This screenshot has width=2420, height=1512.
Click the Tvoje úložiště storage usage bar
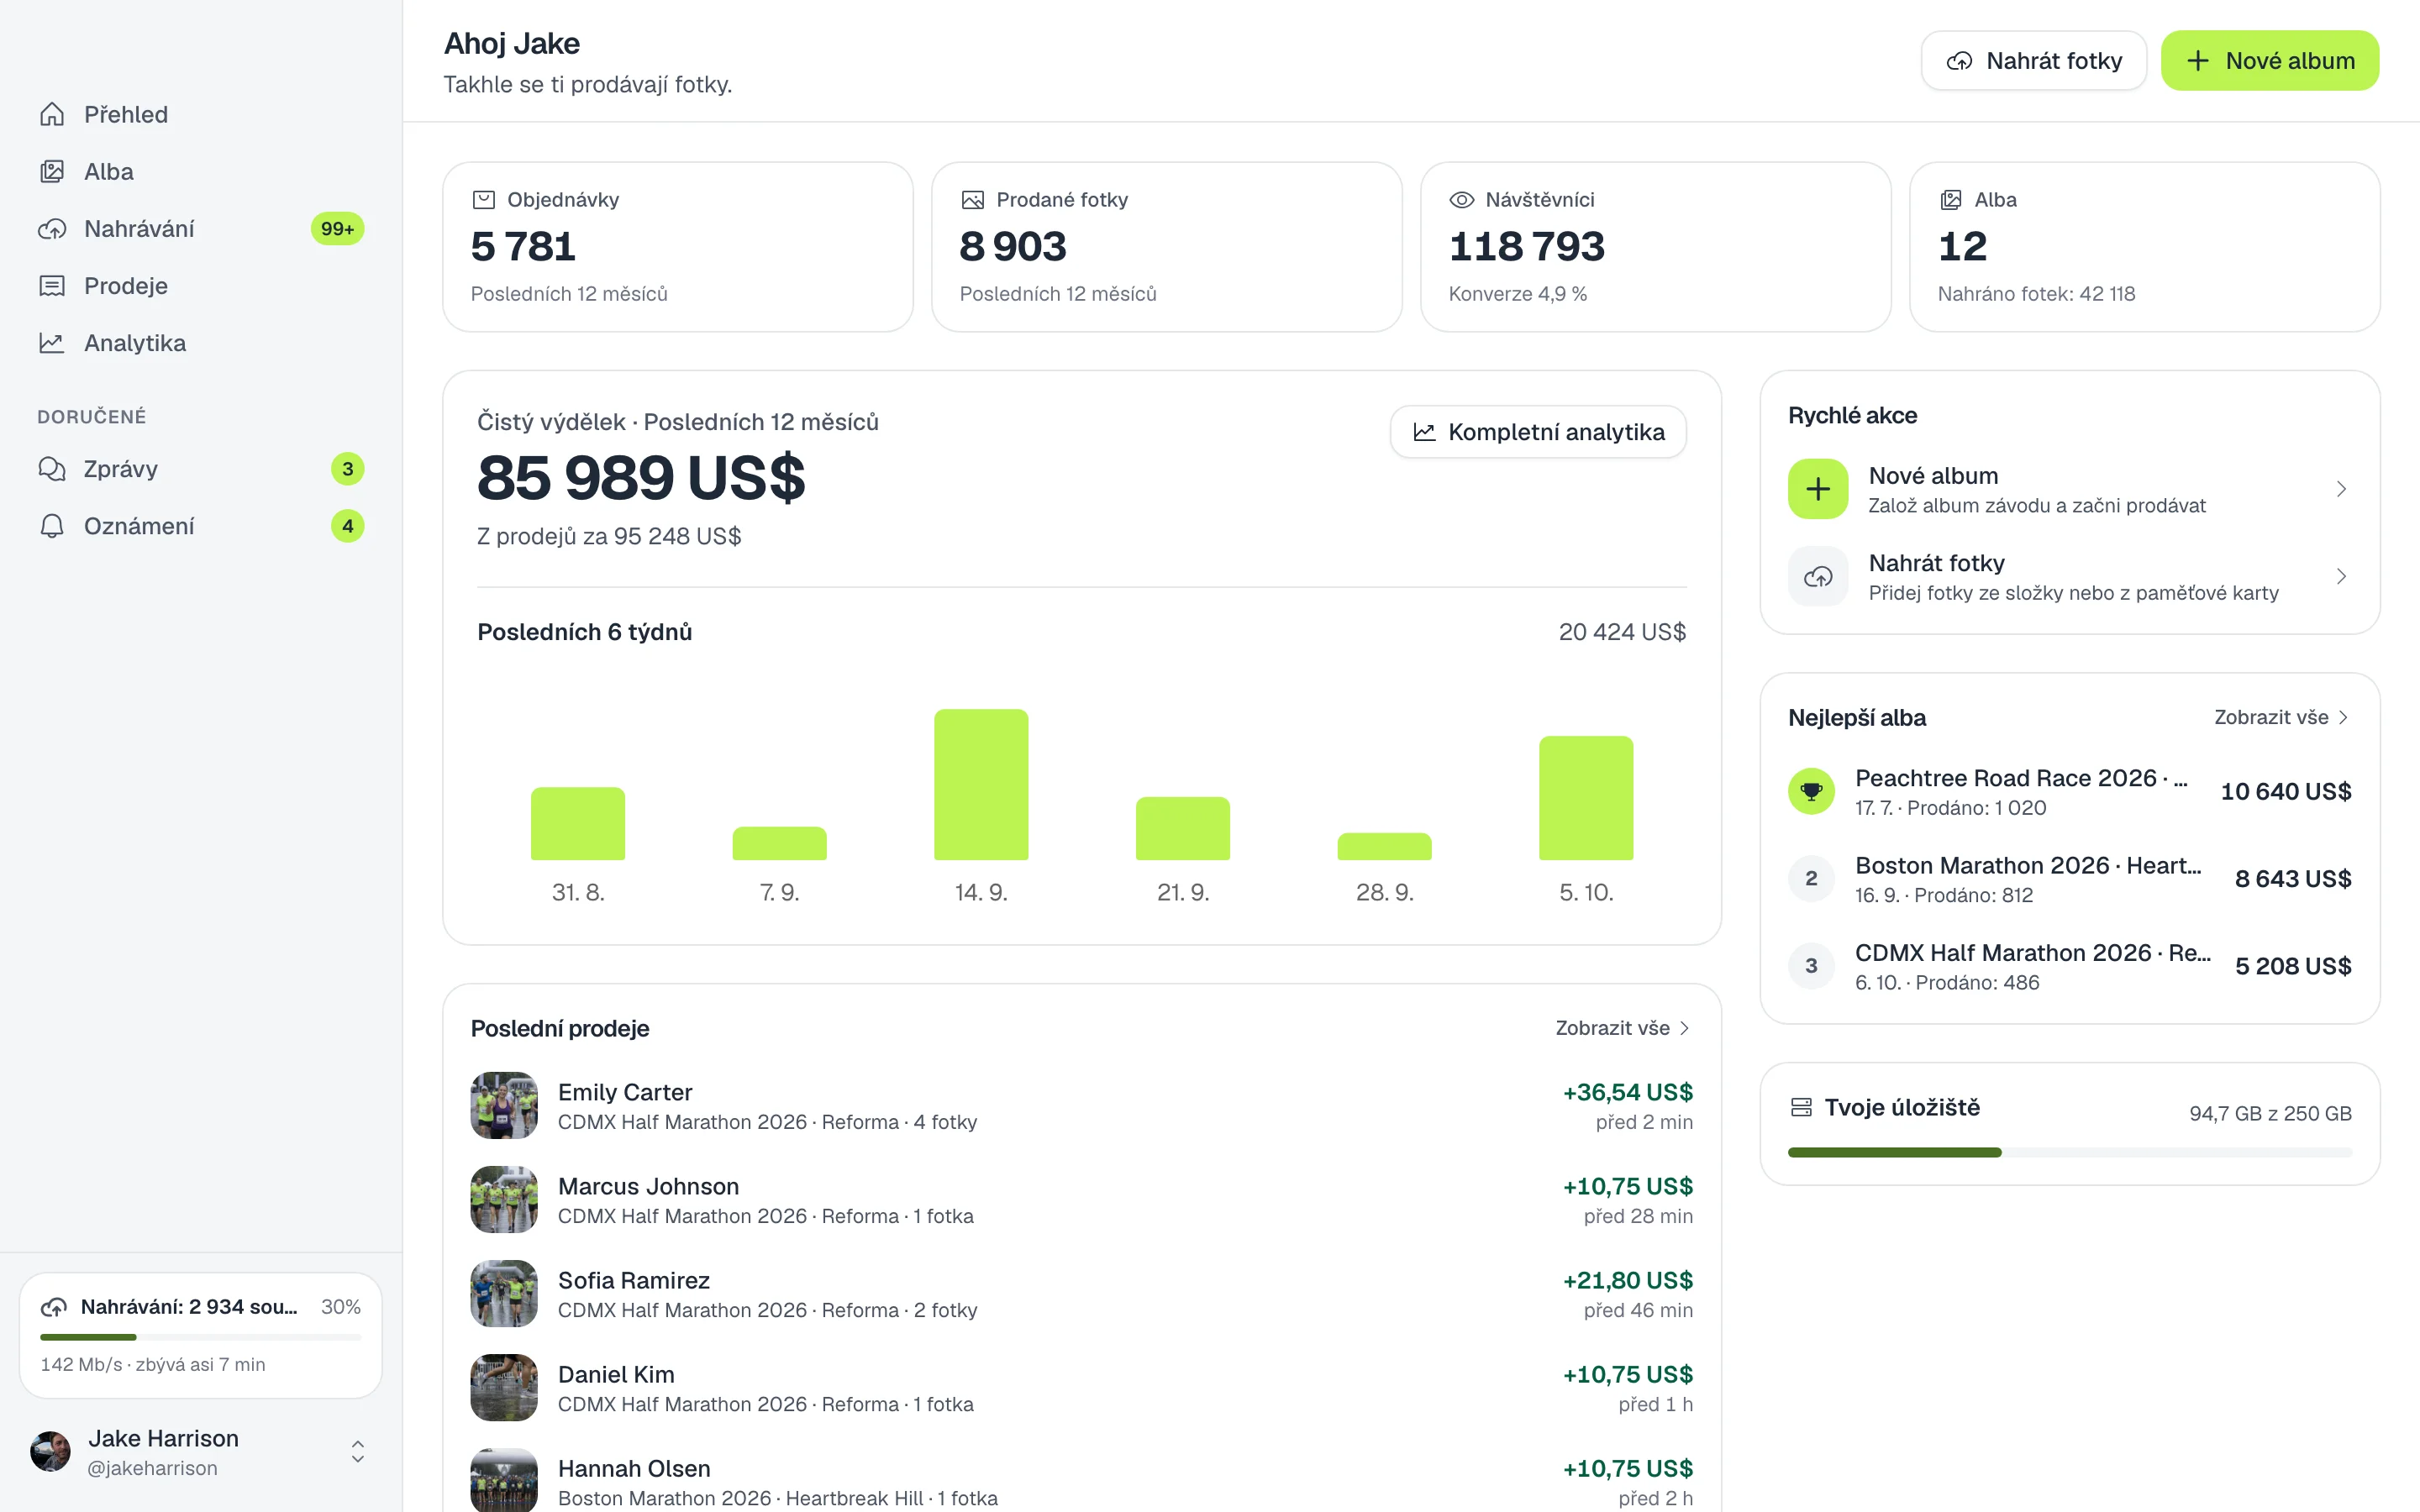pos(2069,1153)
